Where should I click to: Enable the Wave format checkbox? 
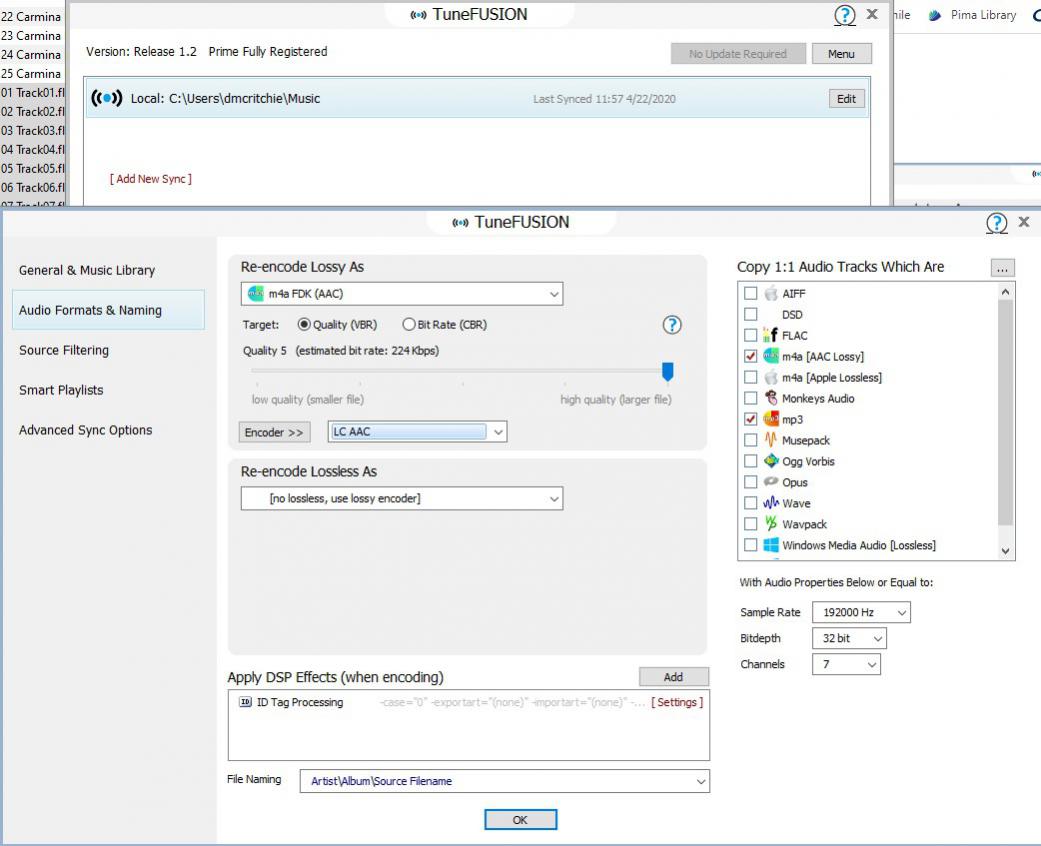751,504
